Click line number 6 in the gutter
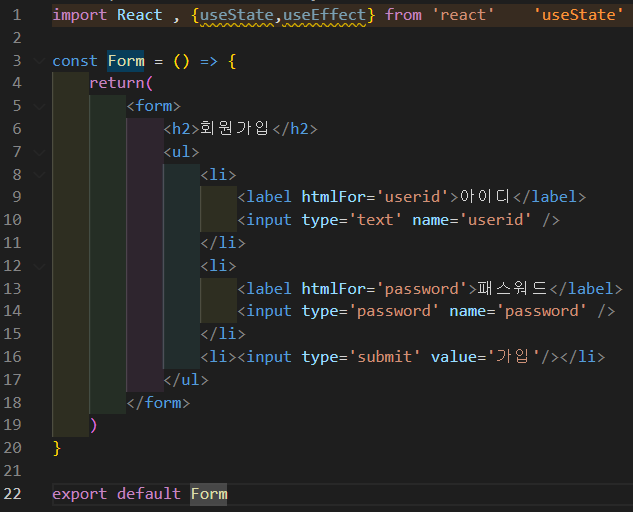Image resolution: width=633 pixels, height=512 pixels. [17, 129]
